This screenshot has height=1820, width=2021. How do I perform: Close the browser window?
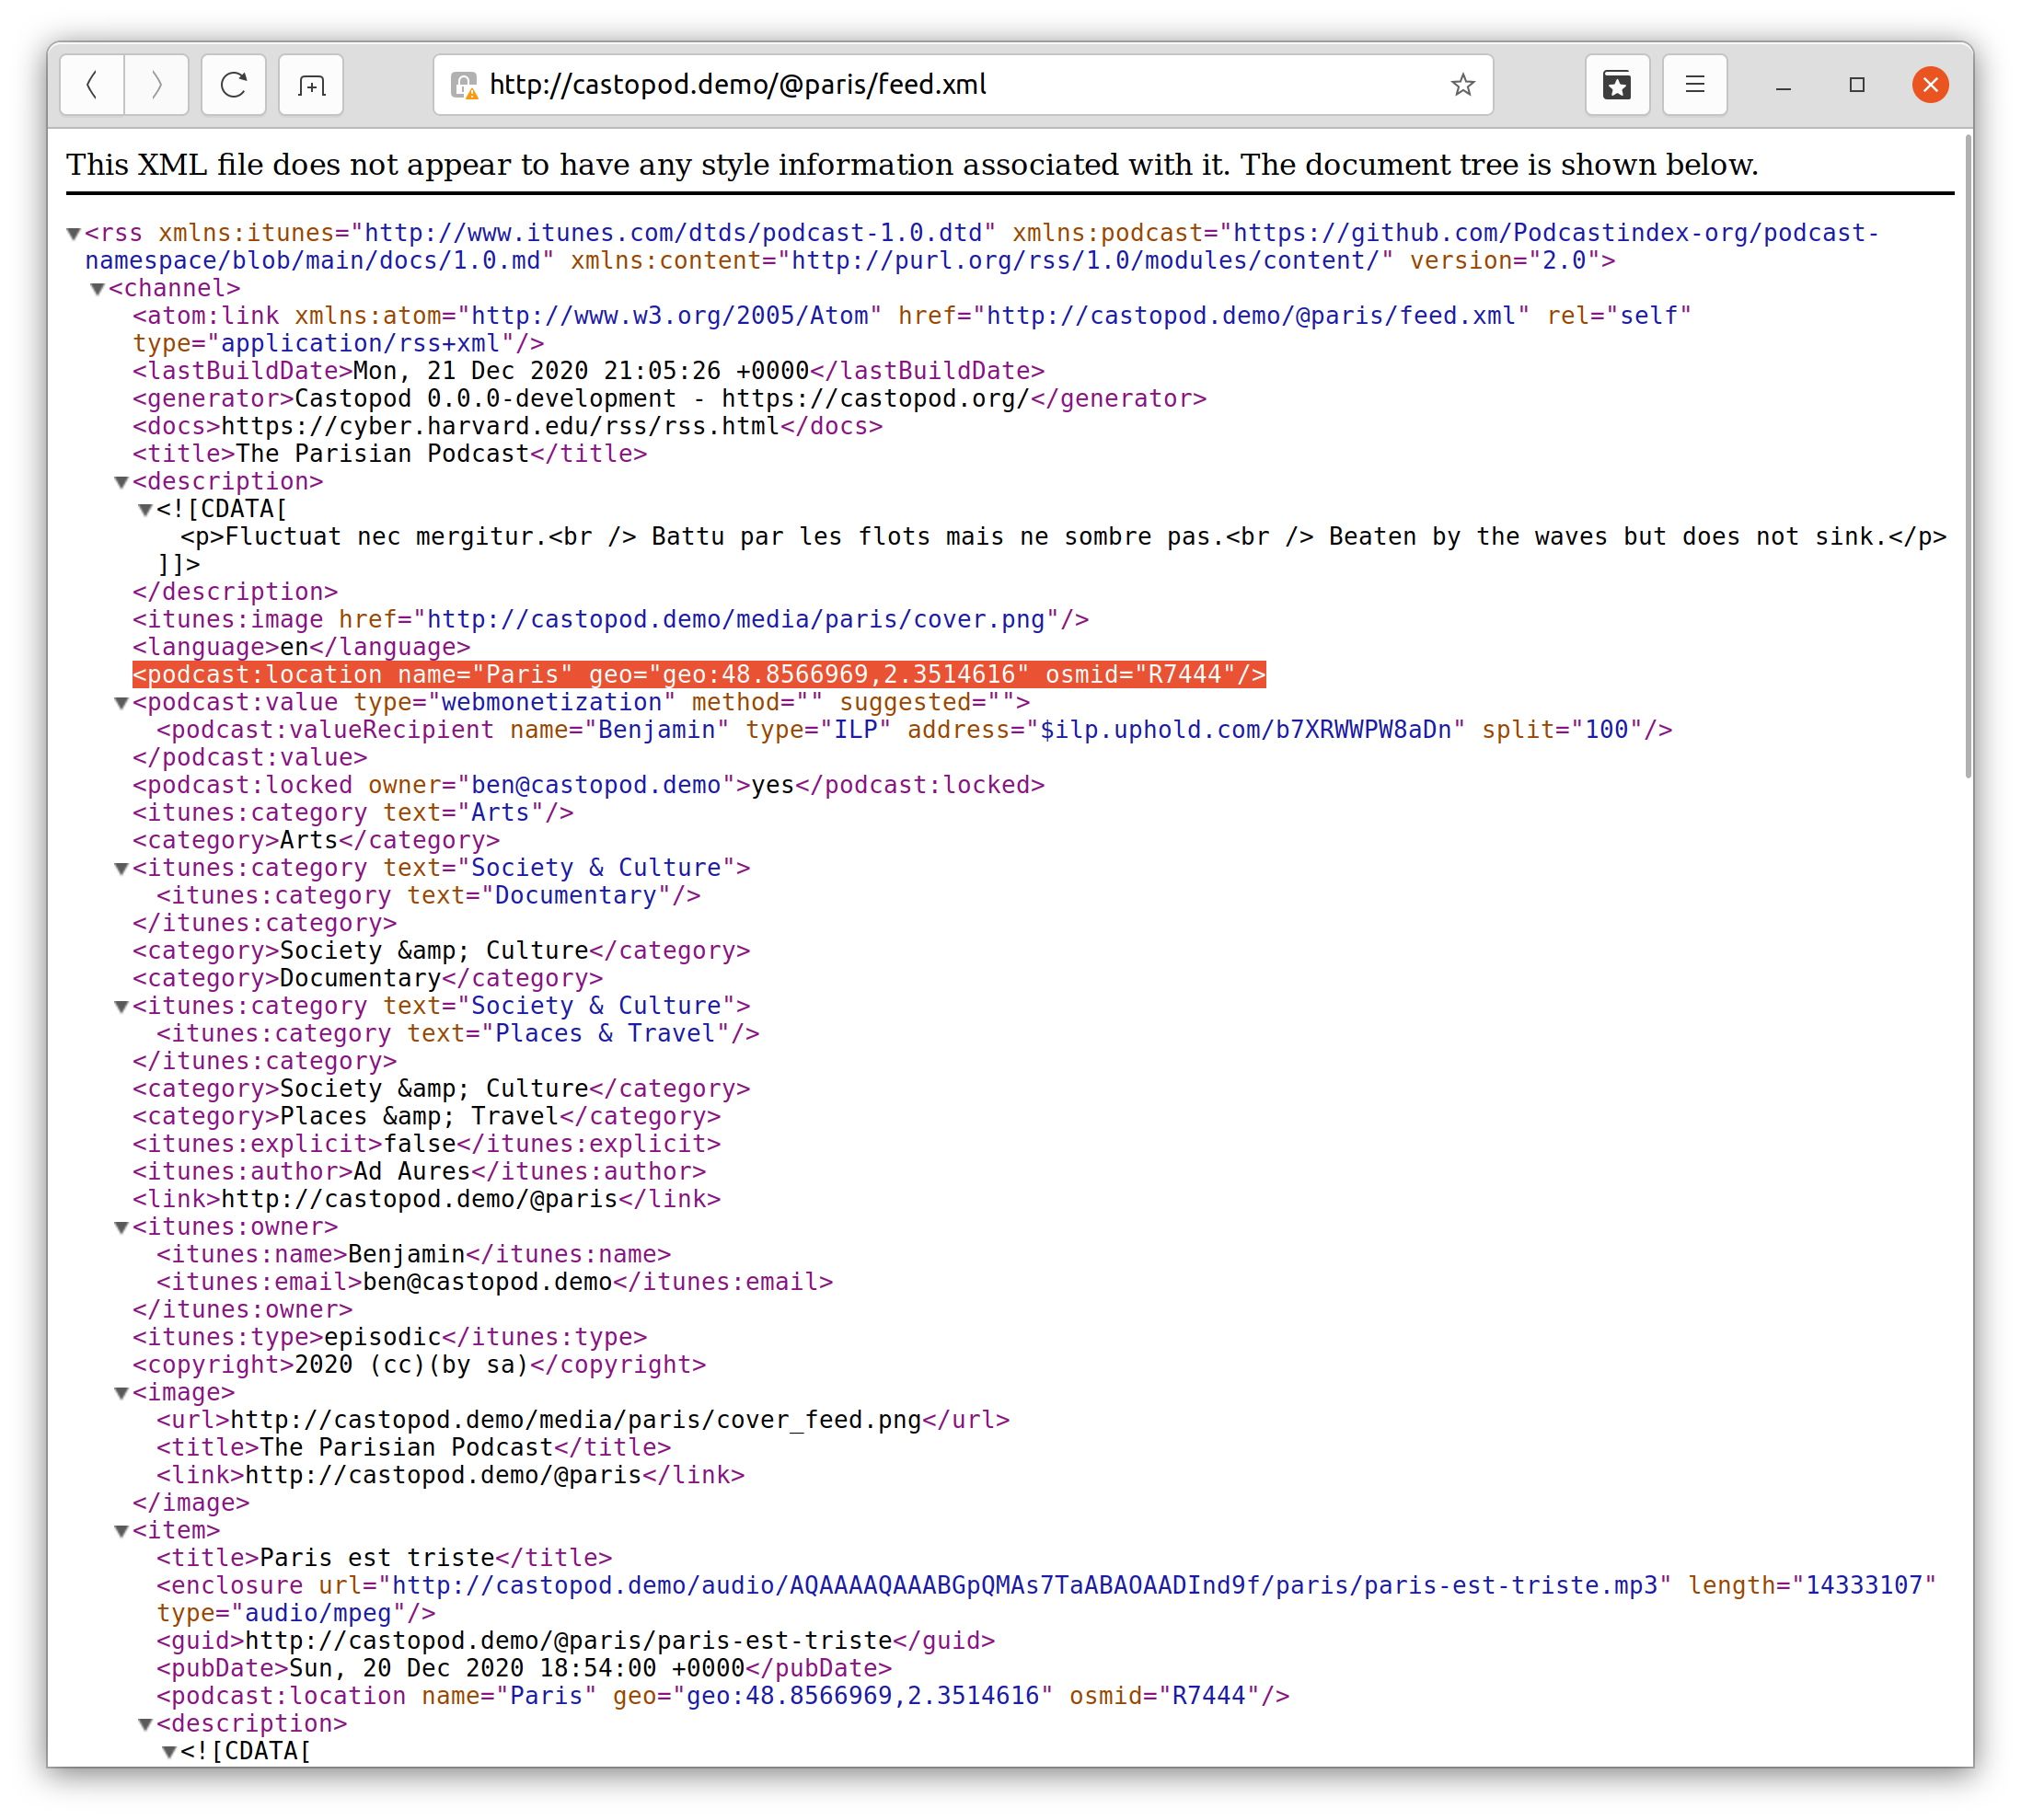pyautogui.click(x=1930, y=85)
